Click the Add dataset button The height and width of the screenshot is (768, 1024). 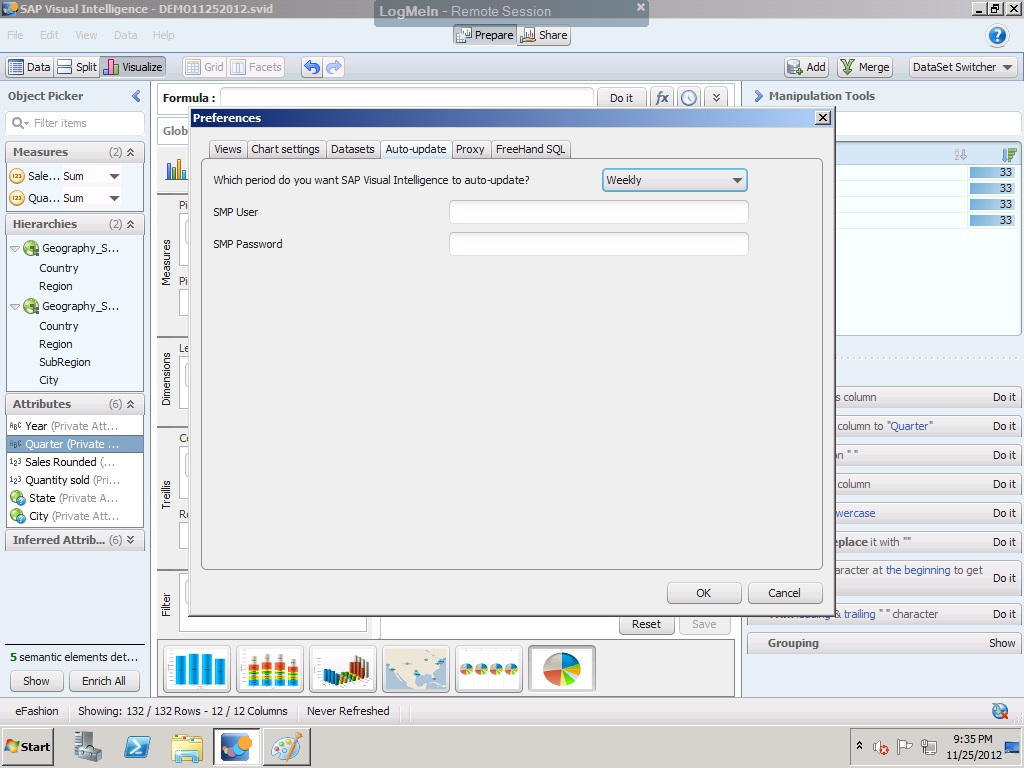pos(807,67)
